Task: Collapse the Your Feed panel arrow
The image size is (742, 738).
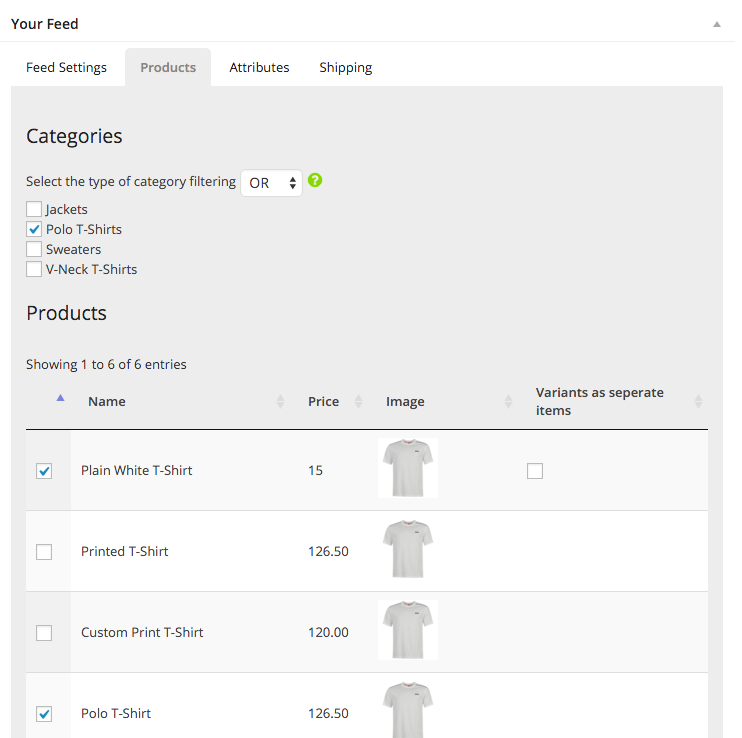Action: click(716, 24)
